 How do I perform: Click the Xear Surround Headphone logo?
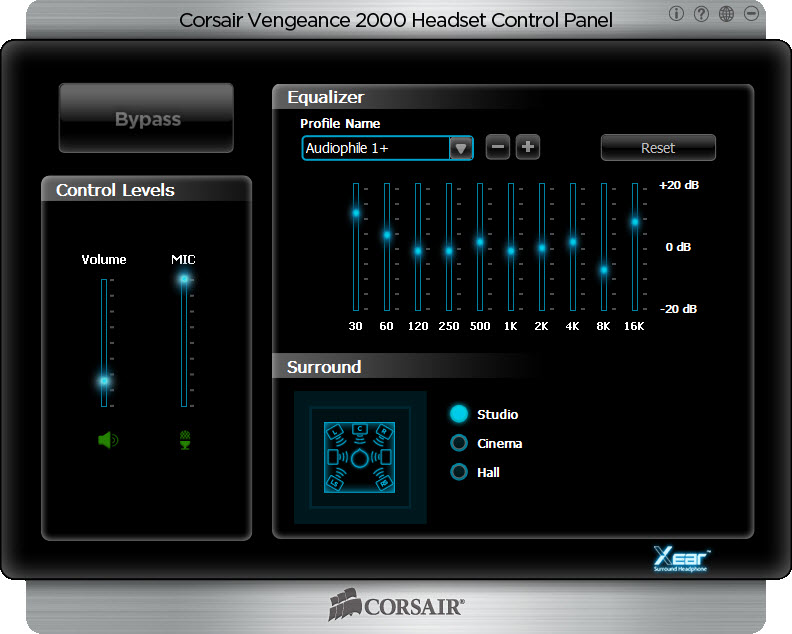pos(681,559)
